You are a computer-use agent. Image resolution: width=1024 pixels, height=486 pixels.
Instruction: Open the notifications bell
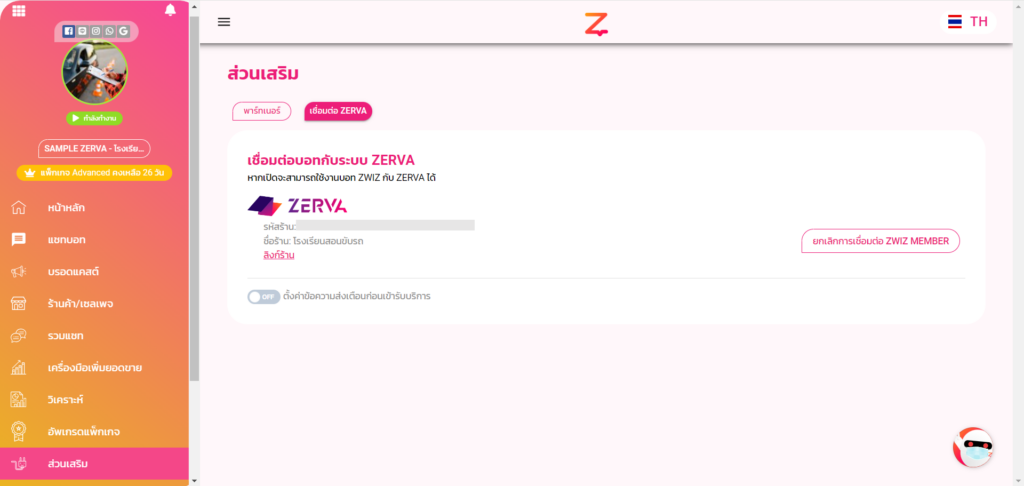pyautogui.click(x=170, y=10)
